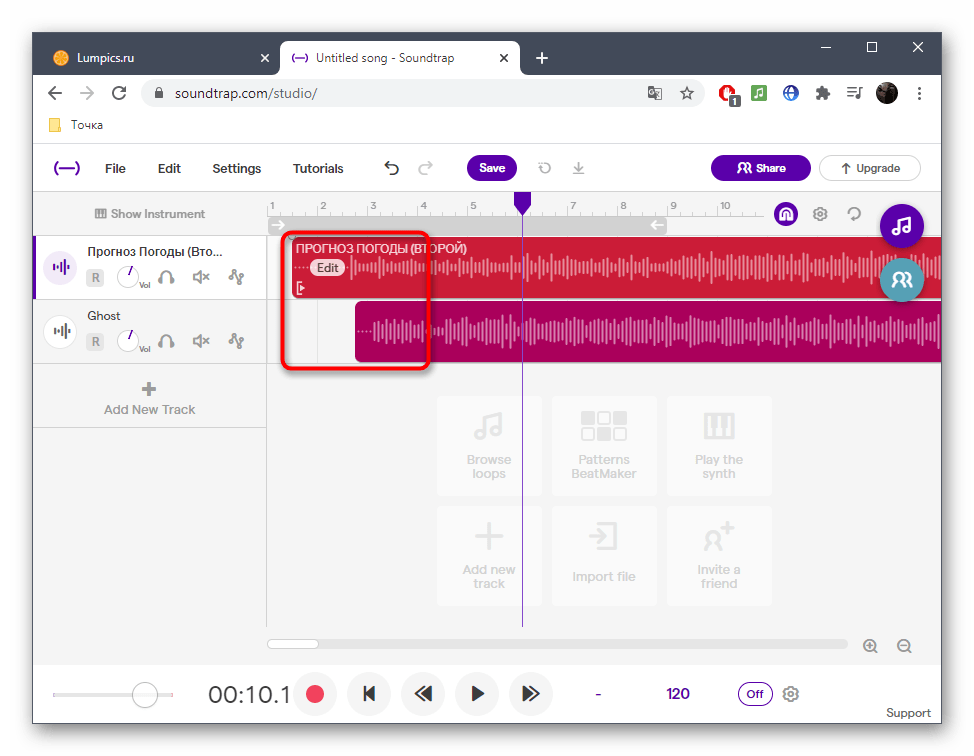The width and height of the screenshot is (974, 756).
Task: Click the region loop handle icon
Action: click(301, 288)
